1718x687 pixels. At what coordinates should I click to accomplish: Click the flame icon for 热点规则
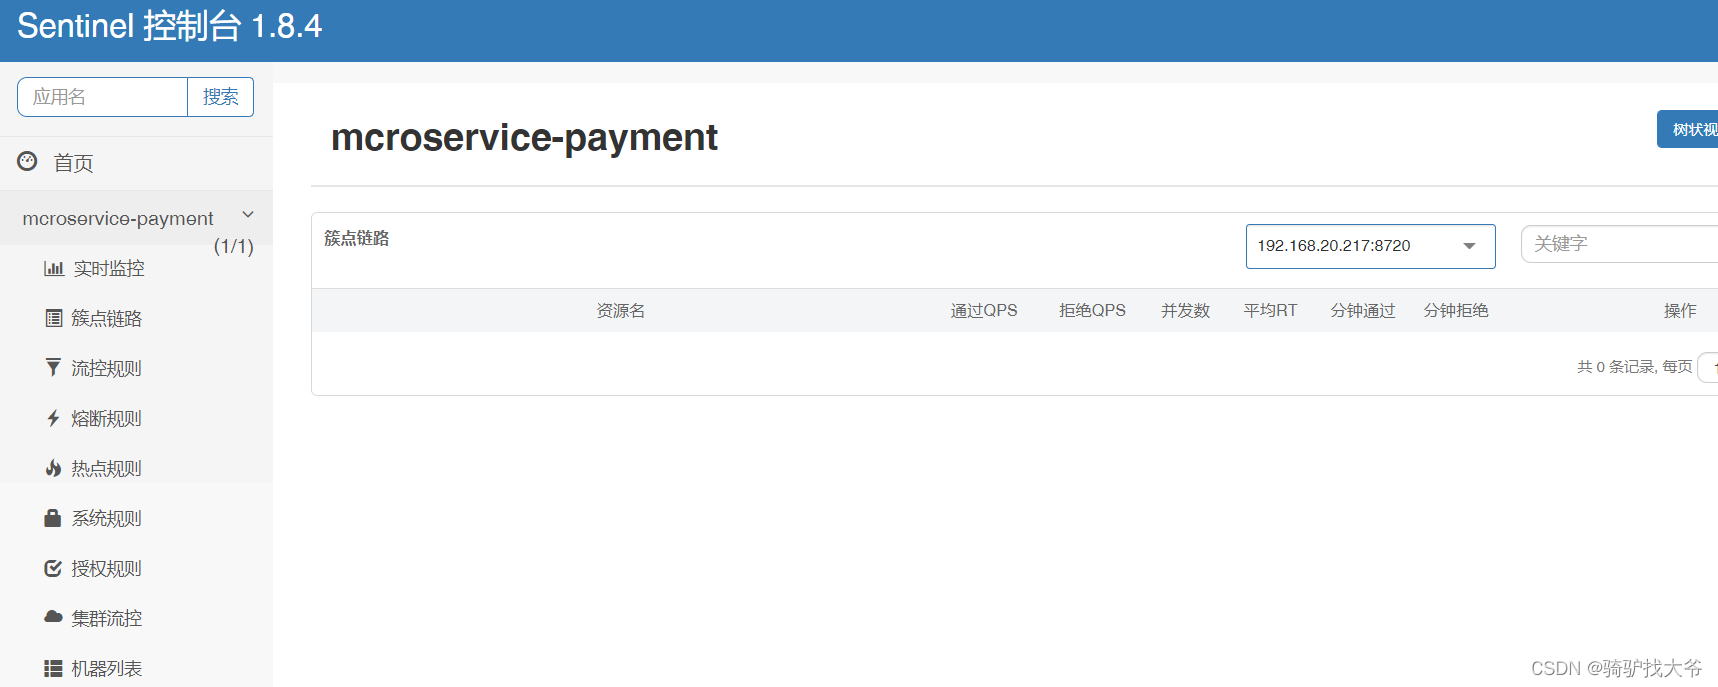[x=53, y=468]
